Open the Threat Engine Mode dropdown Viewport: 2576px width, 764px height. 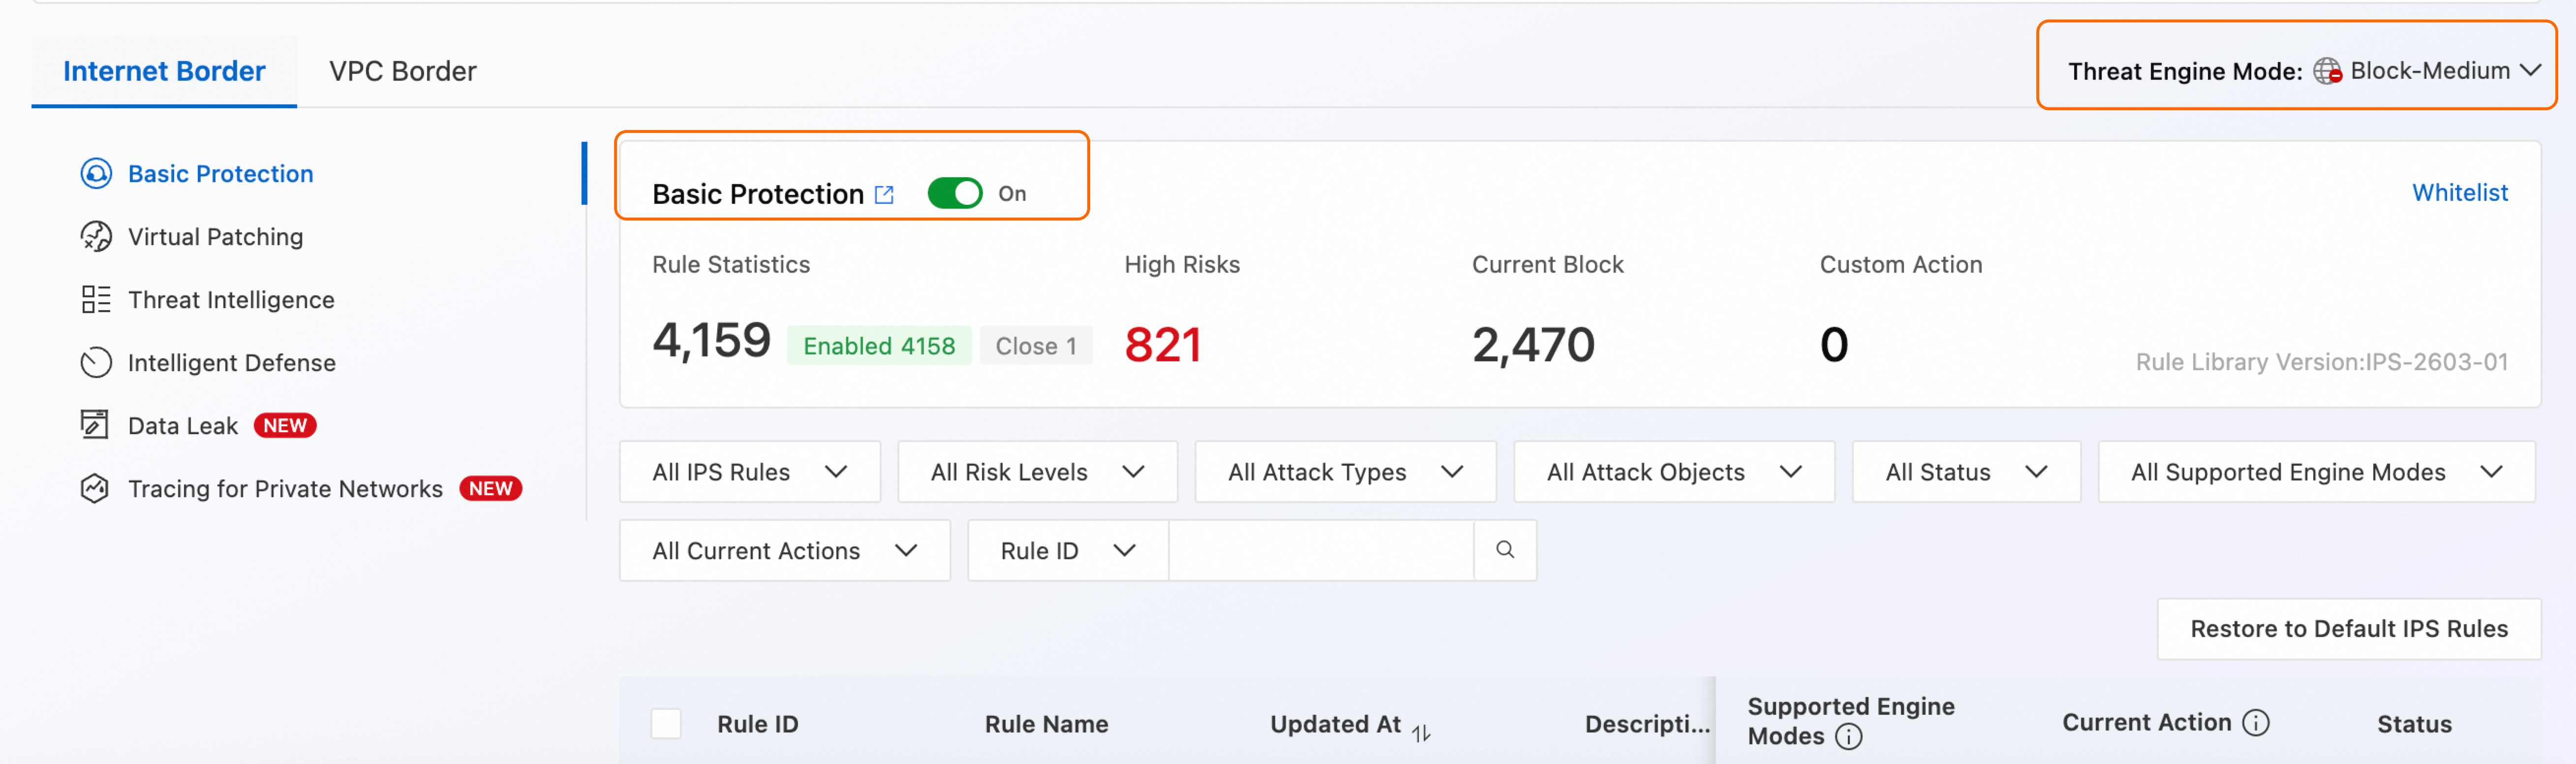pyautogui.click(x=2430, y=71)
